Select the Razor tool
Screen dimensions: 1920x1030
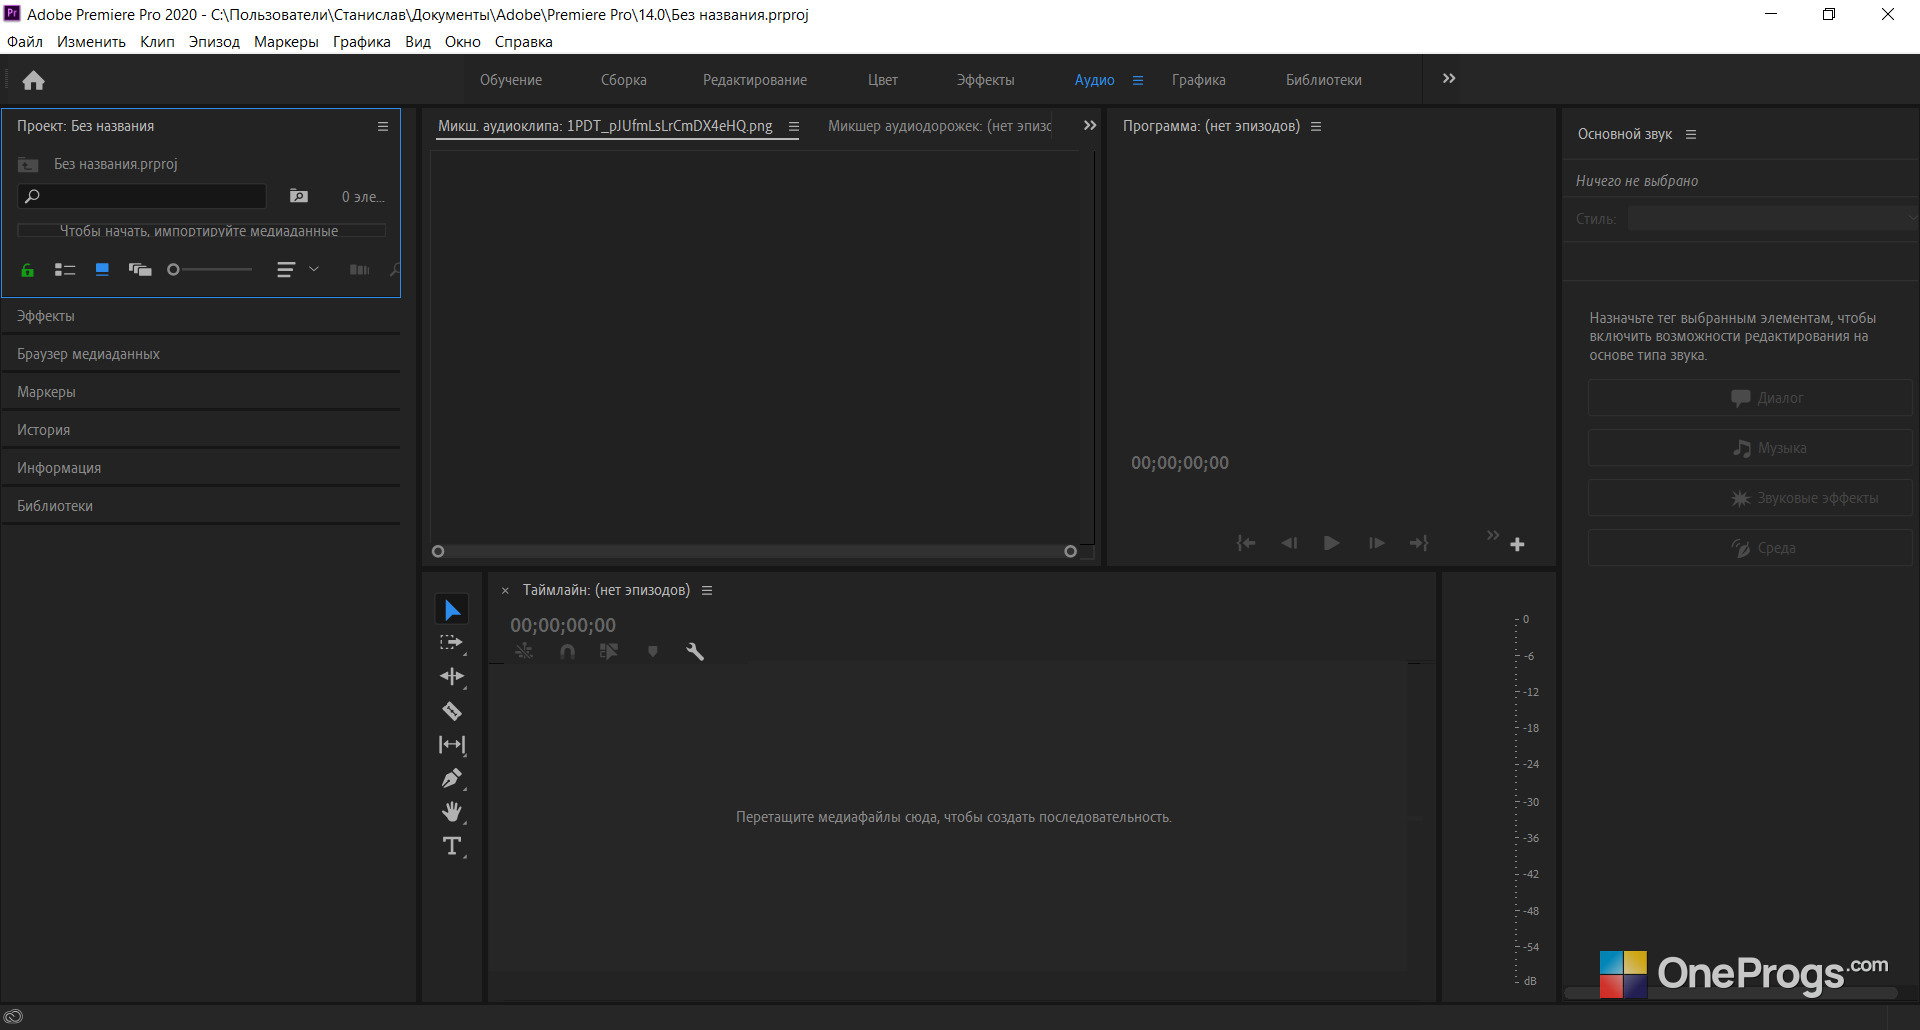click(x=452, y=711)
